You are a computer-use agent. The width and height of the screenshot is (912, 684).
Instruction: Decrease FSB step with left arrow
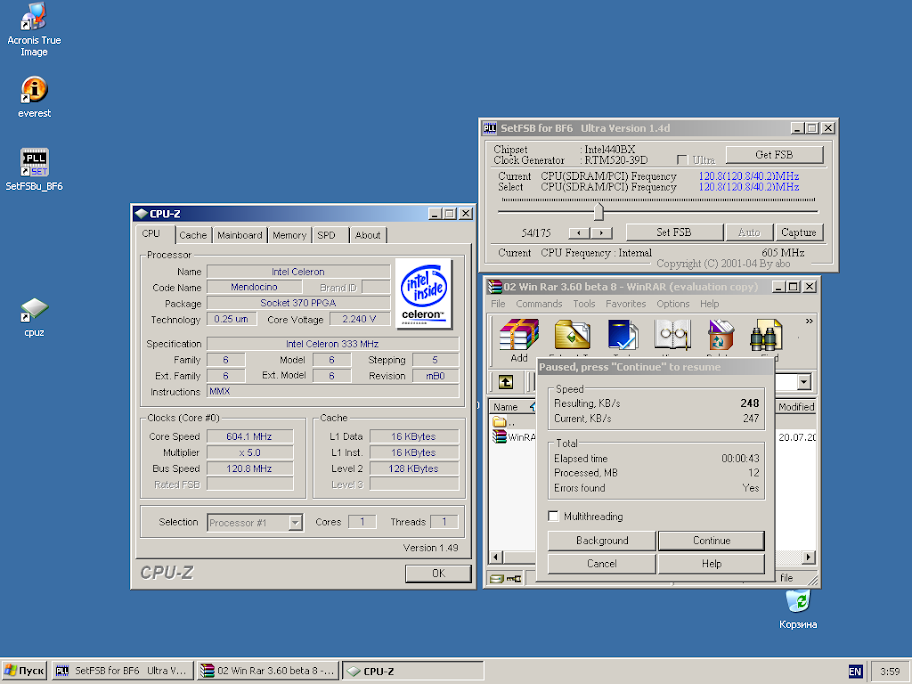tap(579, 233)
